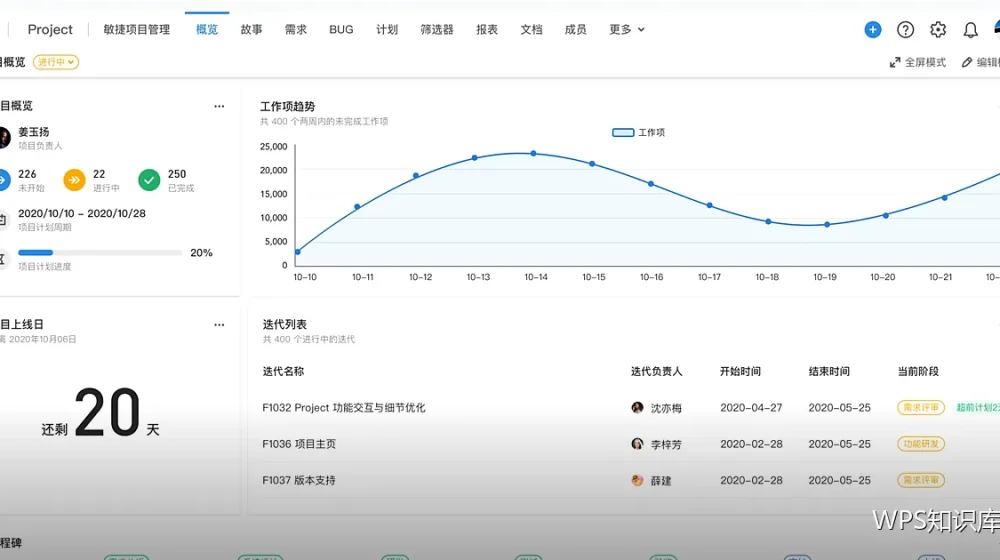Click the 迭代列表 section title
The width and height of the screenshot is (1000, 560).
(284, 325)
